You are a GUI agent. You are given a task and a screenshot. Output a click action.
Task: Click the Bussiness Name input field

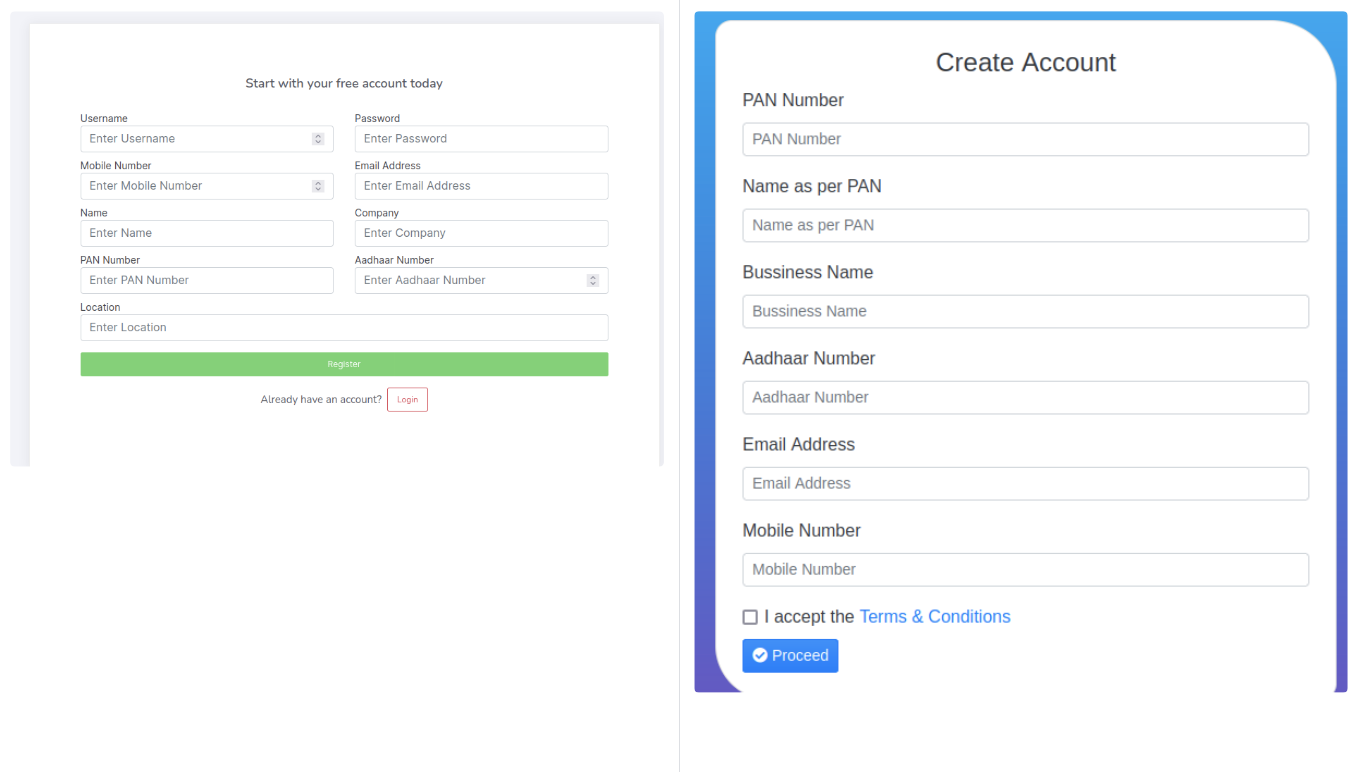tap(1025, 311)
